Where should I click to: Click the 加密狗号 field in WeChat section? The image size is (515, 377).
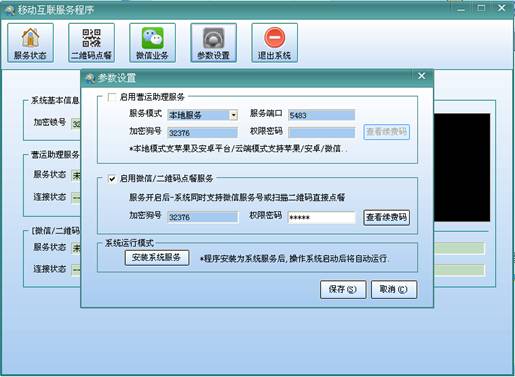[203, 217]
